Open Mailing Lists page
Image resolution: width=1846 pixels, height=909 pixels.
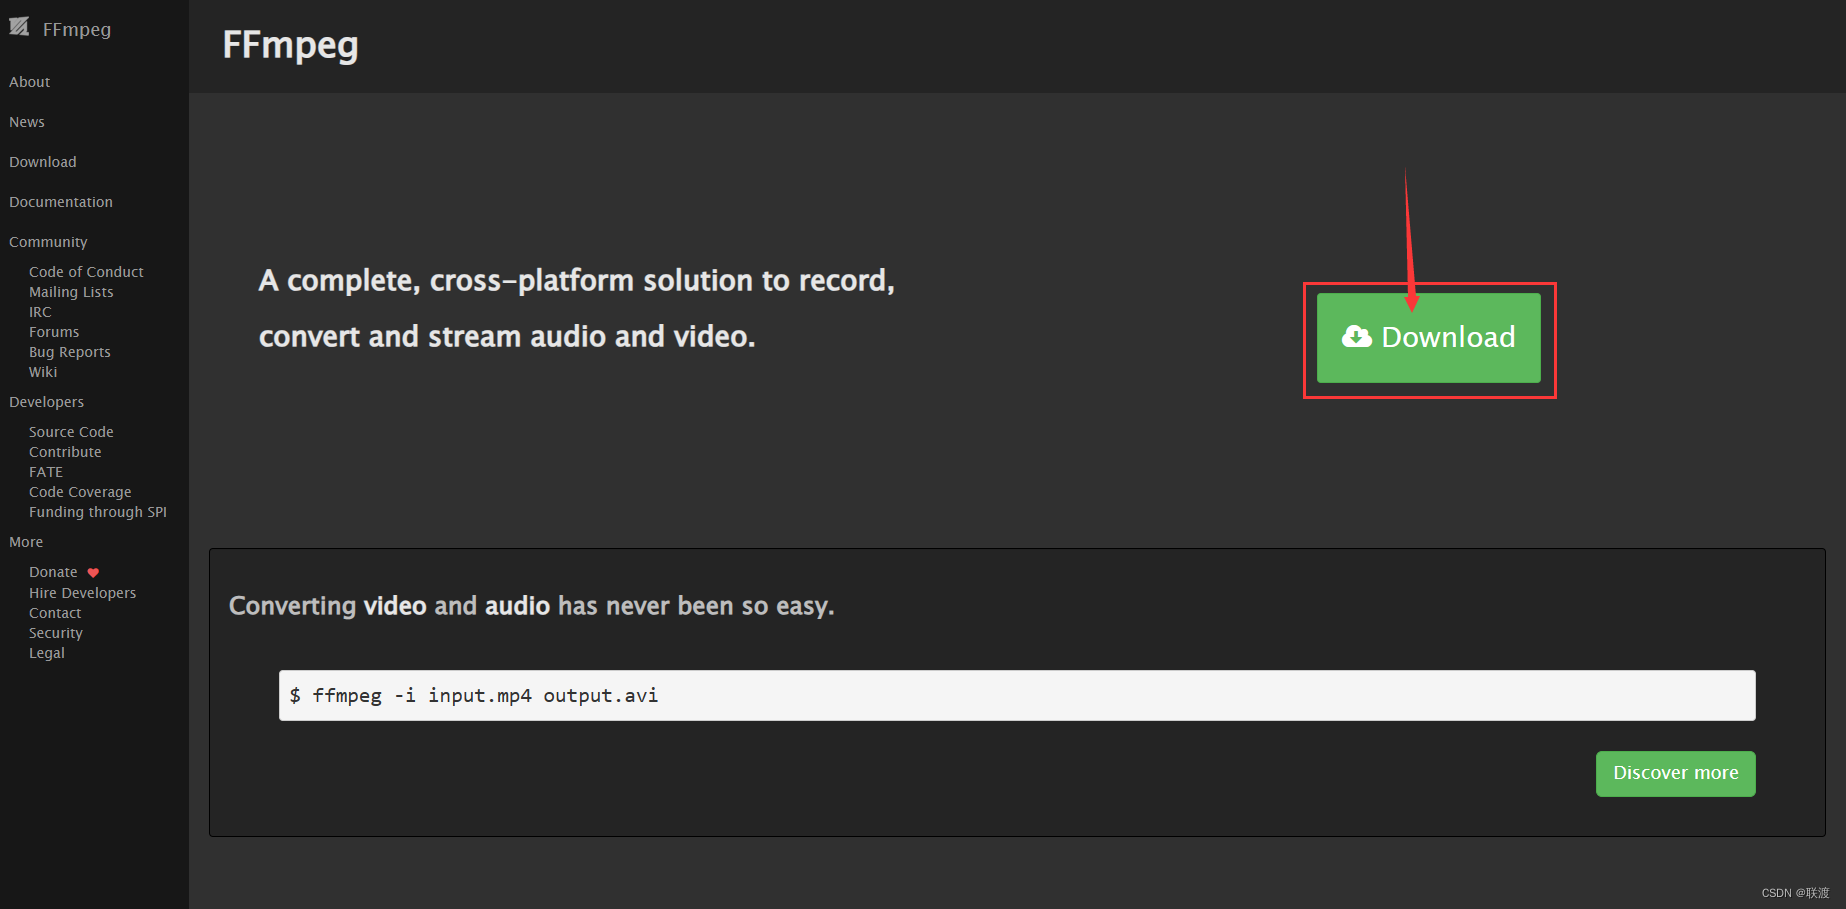71,292
